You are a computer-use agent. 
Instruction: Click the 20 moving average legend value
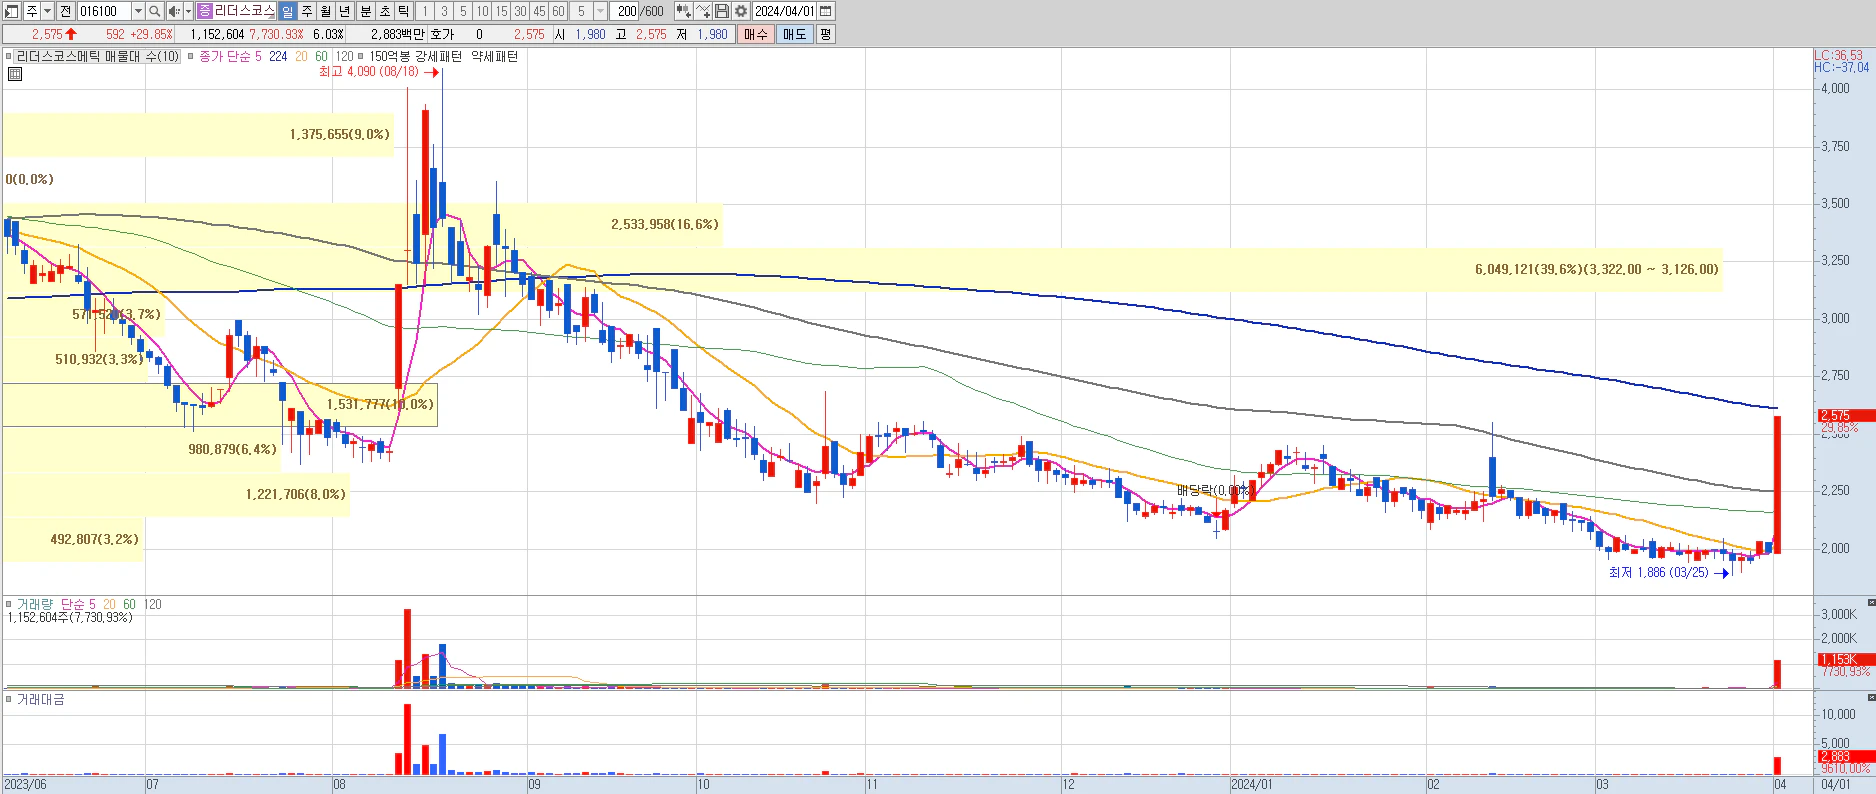click(x=301, y=57)
